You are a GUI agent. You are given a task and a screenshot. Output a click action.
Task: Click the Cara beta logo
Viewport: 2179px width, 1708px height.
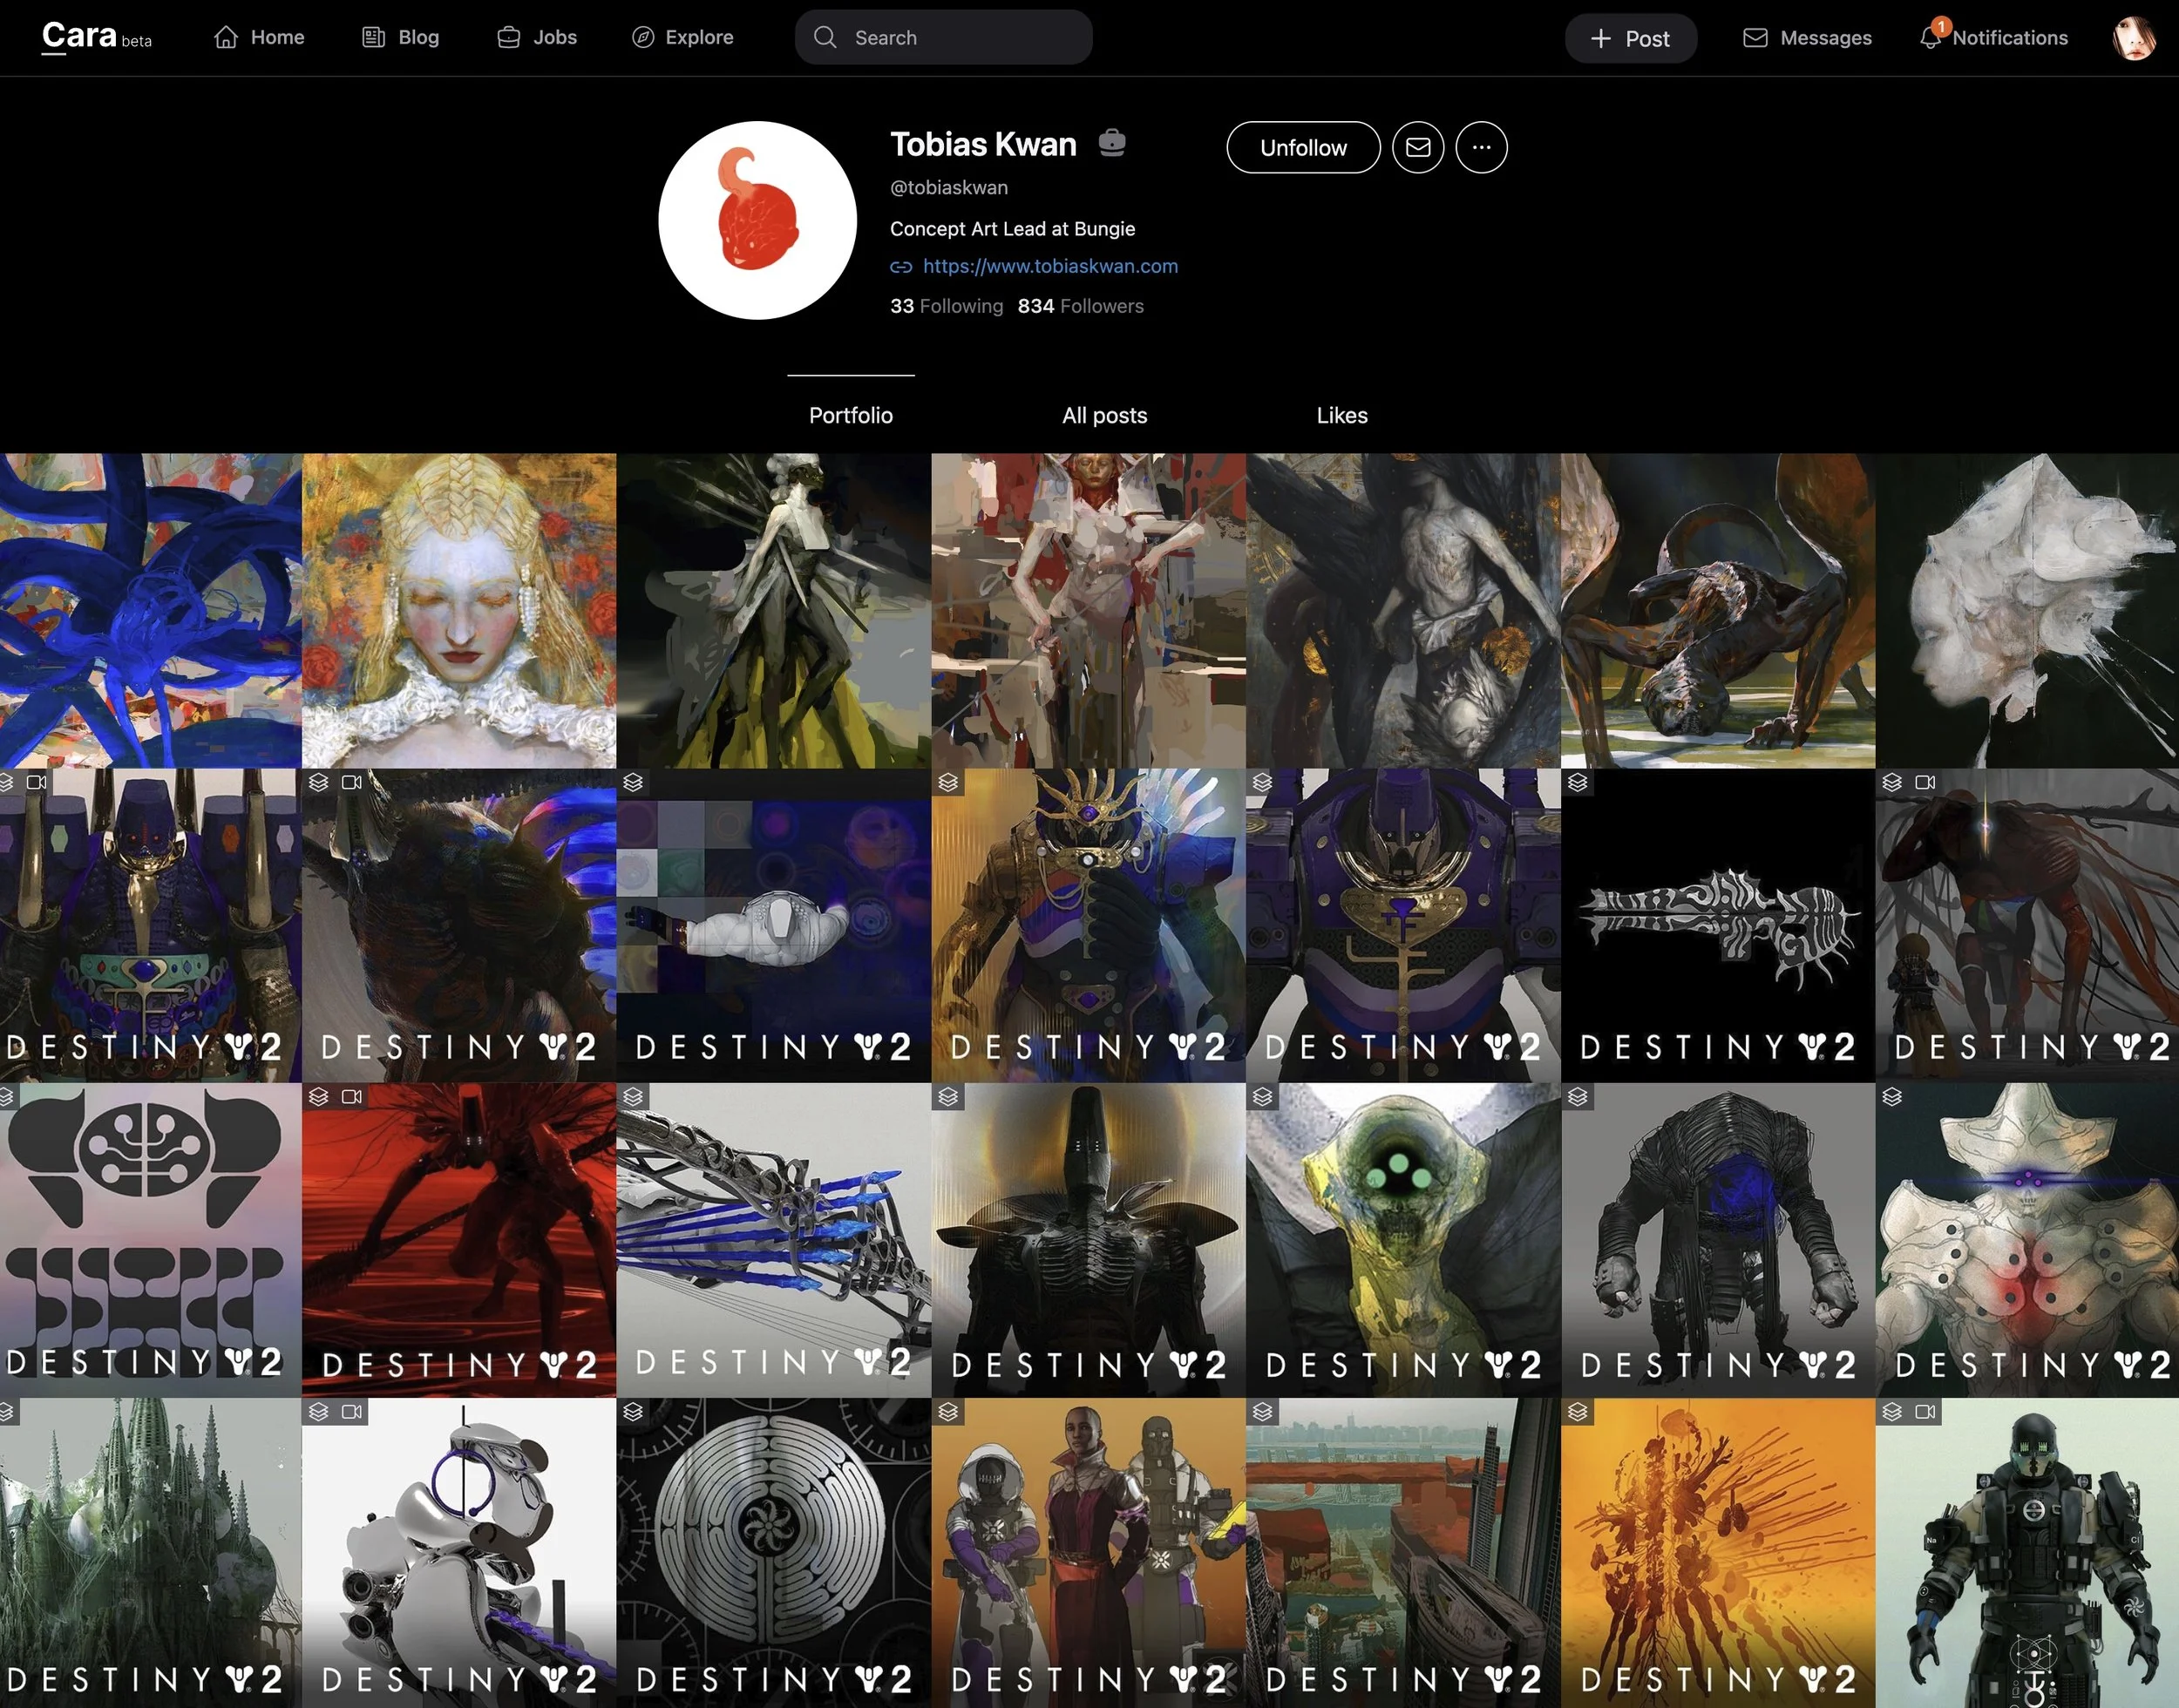point(96,37)
